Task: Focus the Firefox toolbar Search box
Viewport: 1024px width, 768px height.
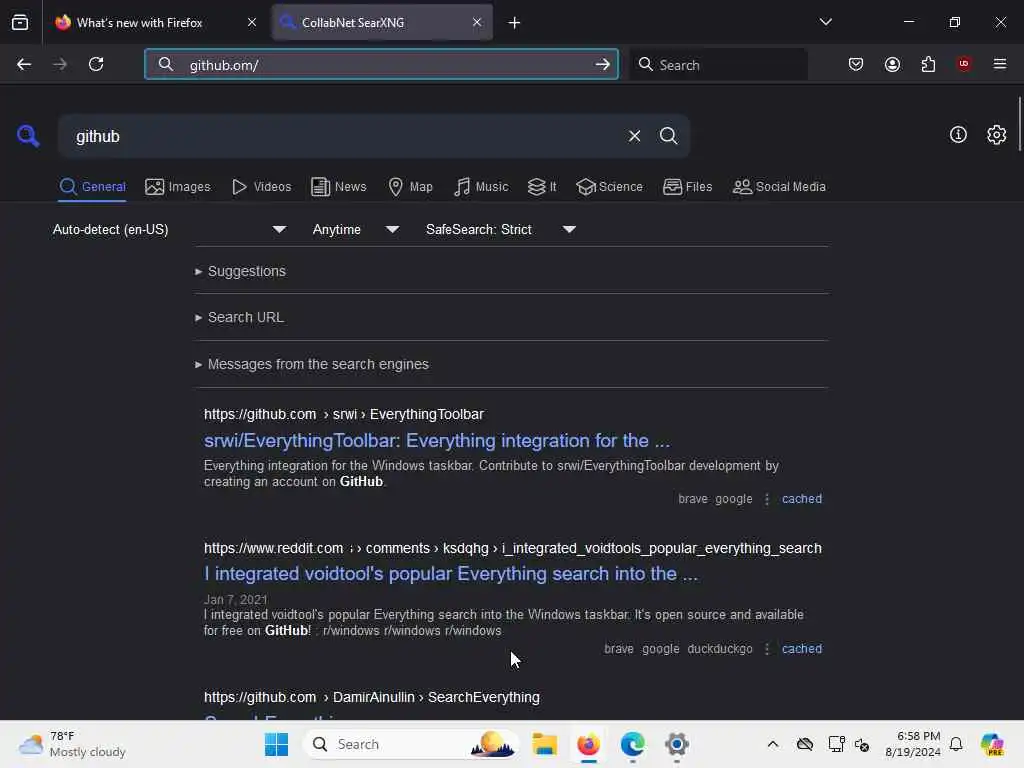Action: (x=718, y=64)
